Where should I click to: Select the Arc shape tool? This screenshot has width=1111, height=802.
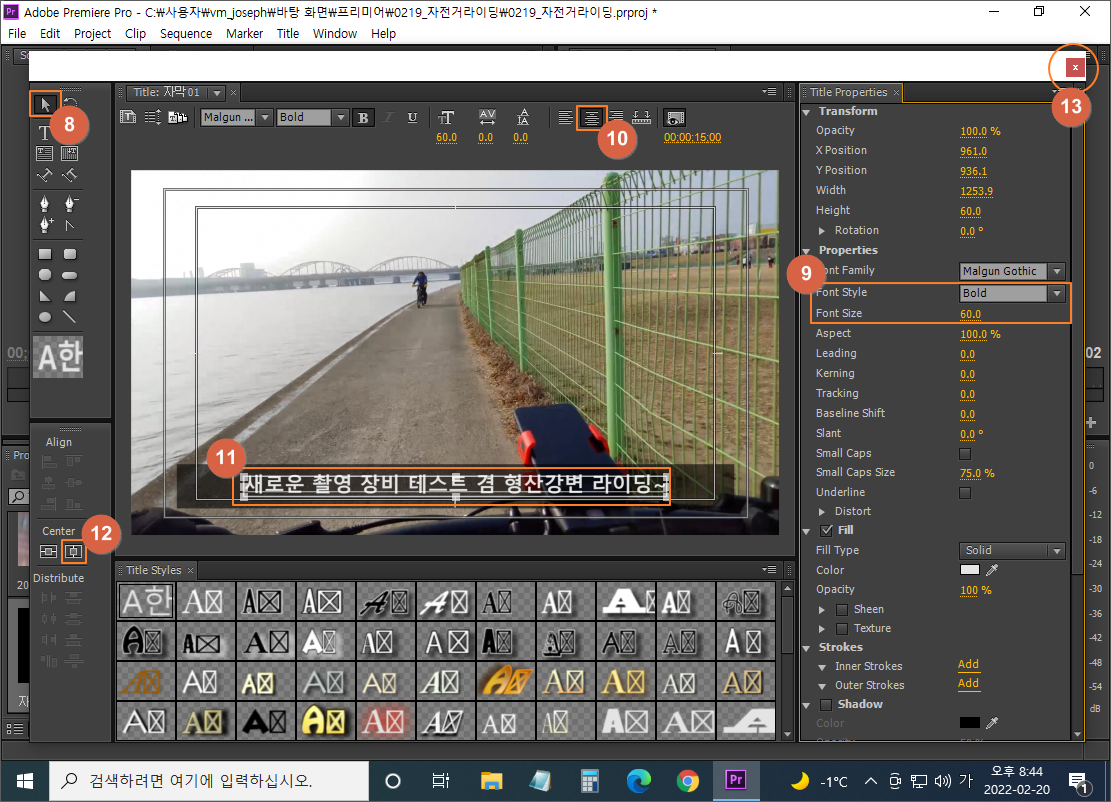pyautogui.click(x=69, y=296)
